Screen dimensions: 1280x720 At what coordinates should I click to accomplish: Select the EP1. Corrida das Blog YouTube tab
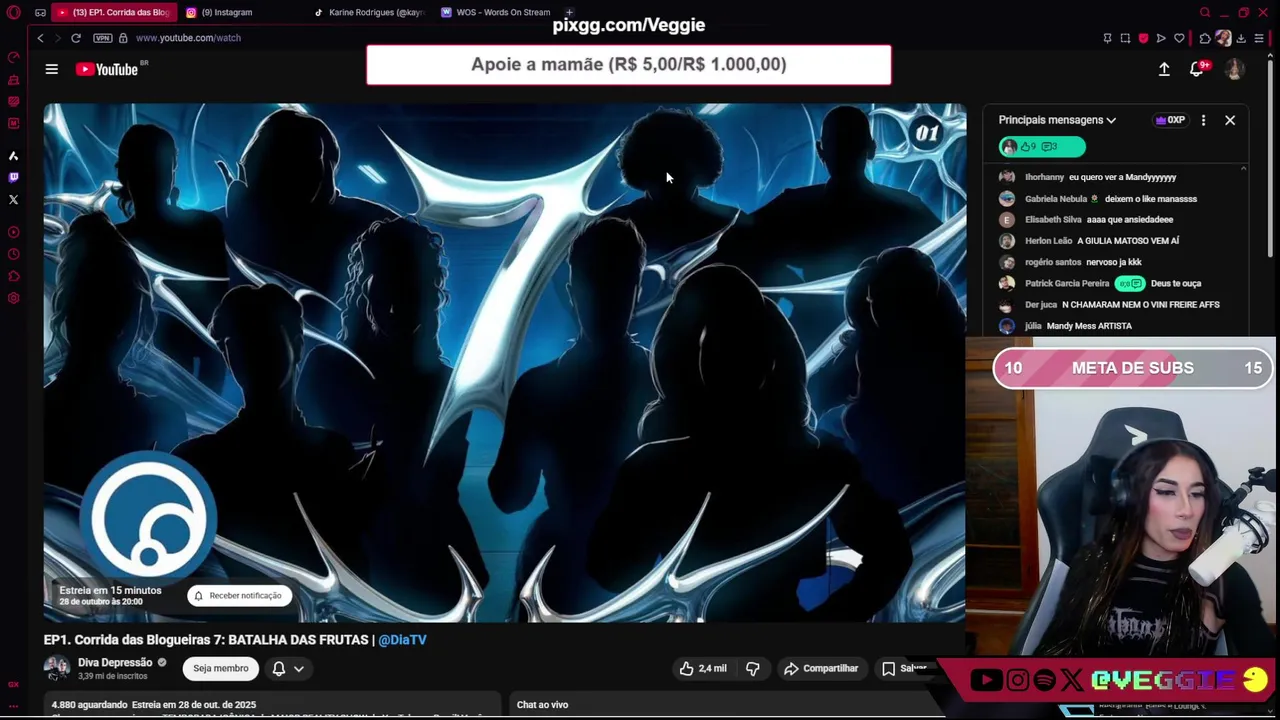(x=114, y=12)
